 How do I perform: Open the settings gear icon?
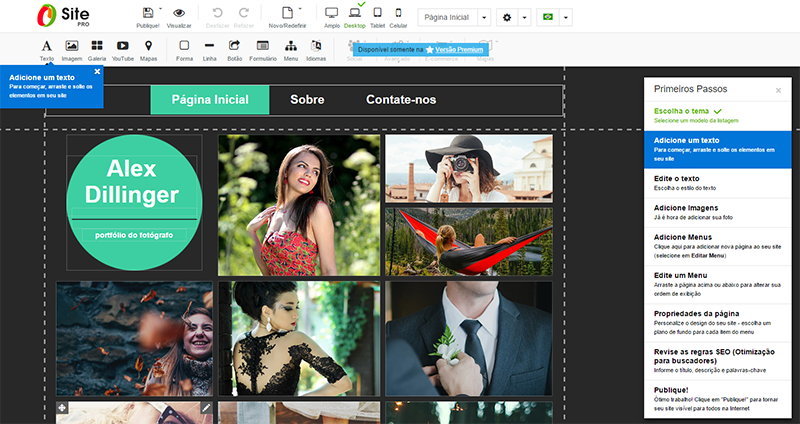[507, 17]
